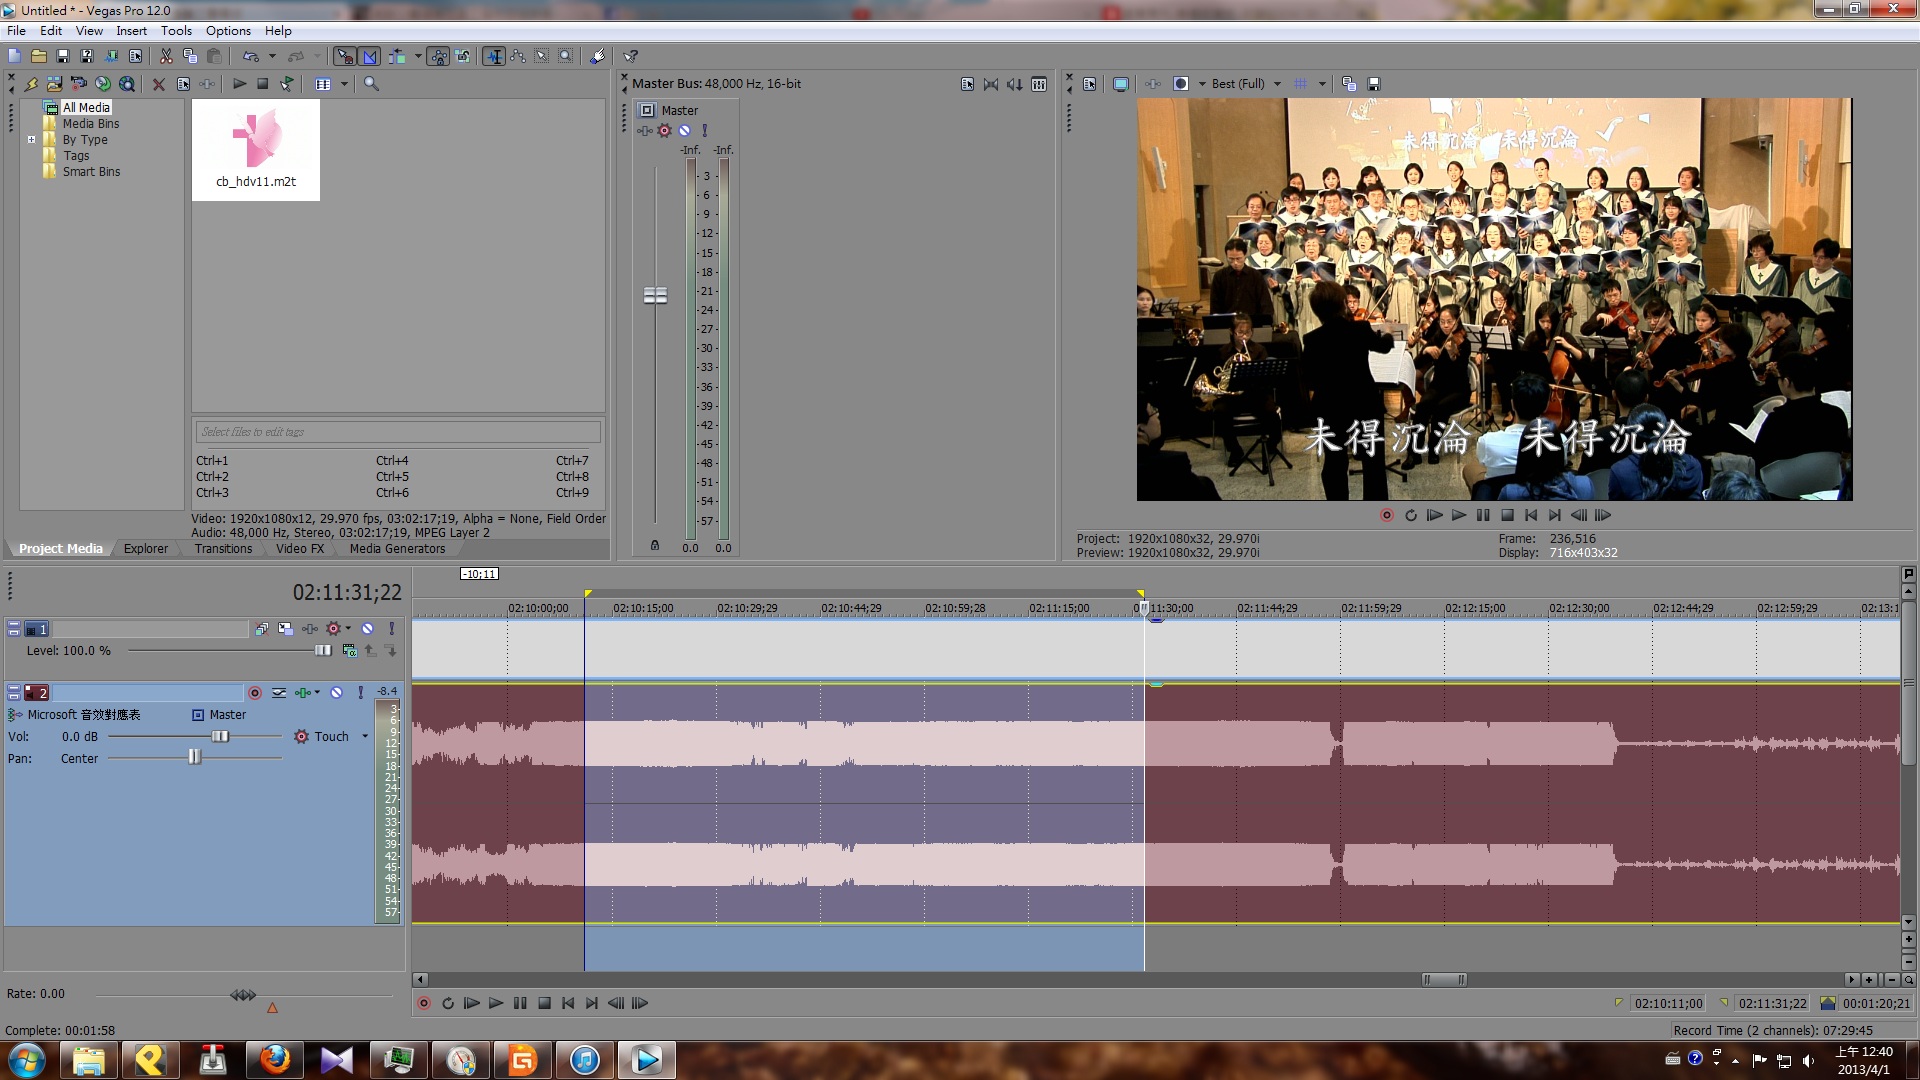Click the track 2 Vol slider handle
This screenshot has width=1920, height=1080.
click(220, 737)
